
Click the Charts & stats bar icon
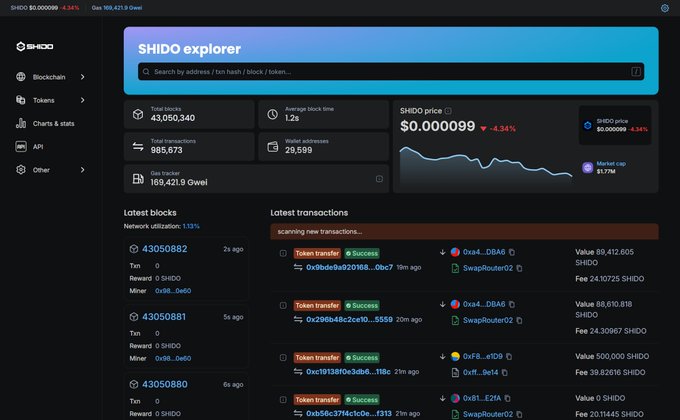pos(21,123)
